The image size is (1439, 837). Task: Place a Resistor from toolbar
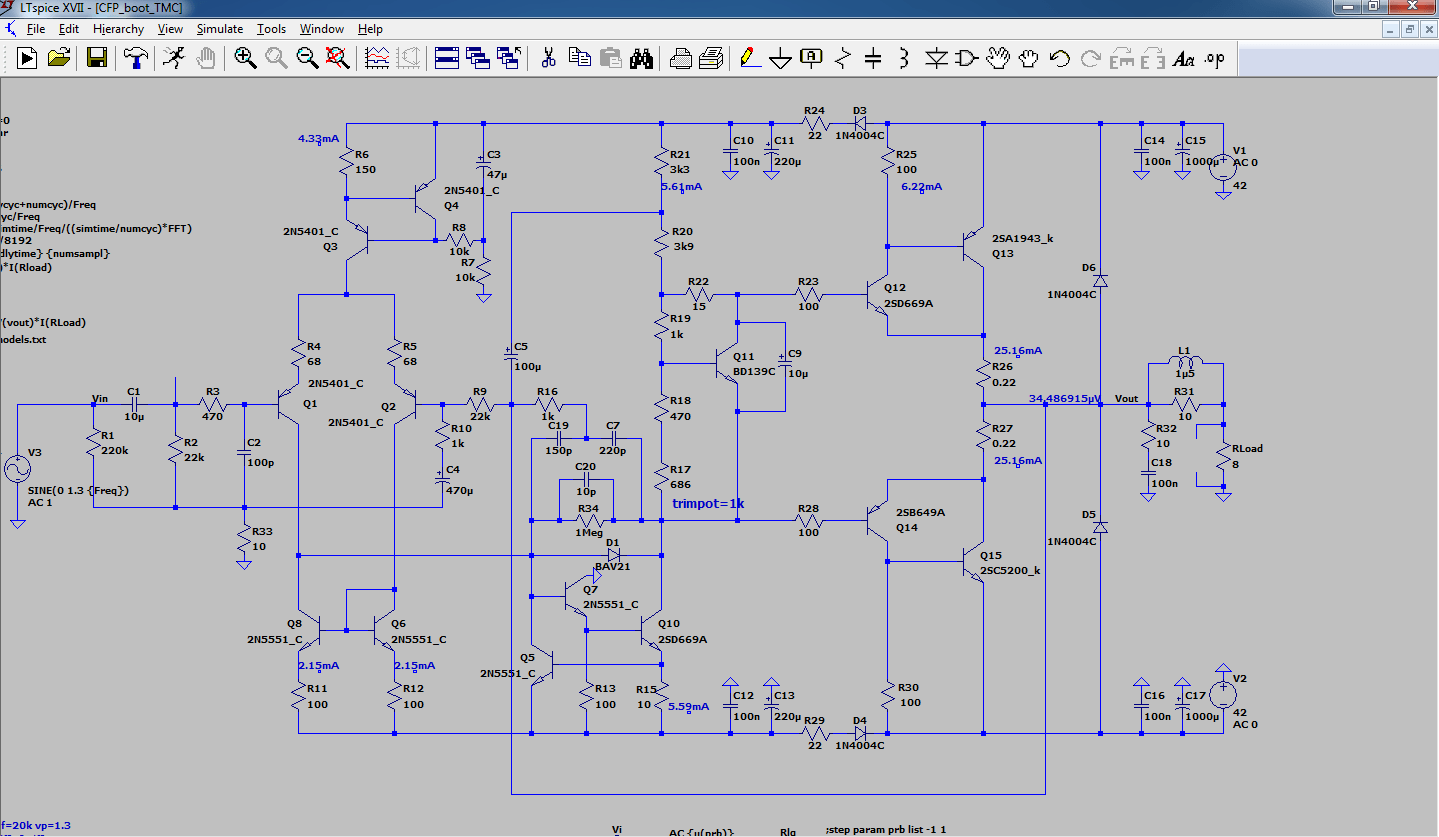pos(842,58)
